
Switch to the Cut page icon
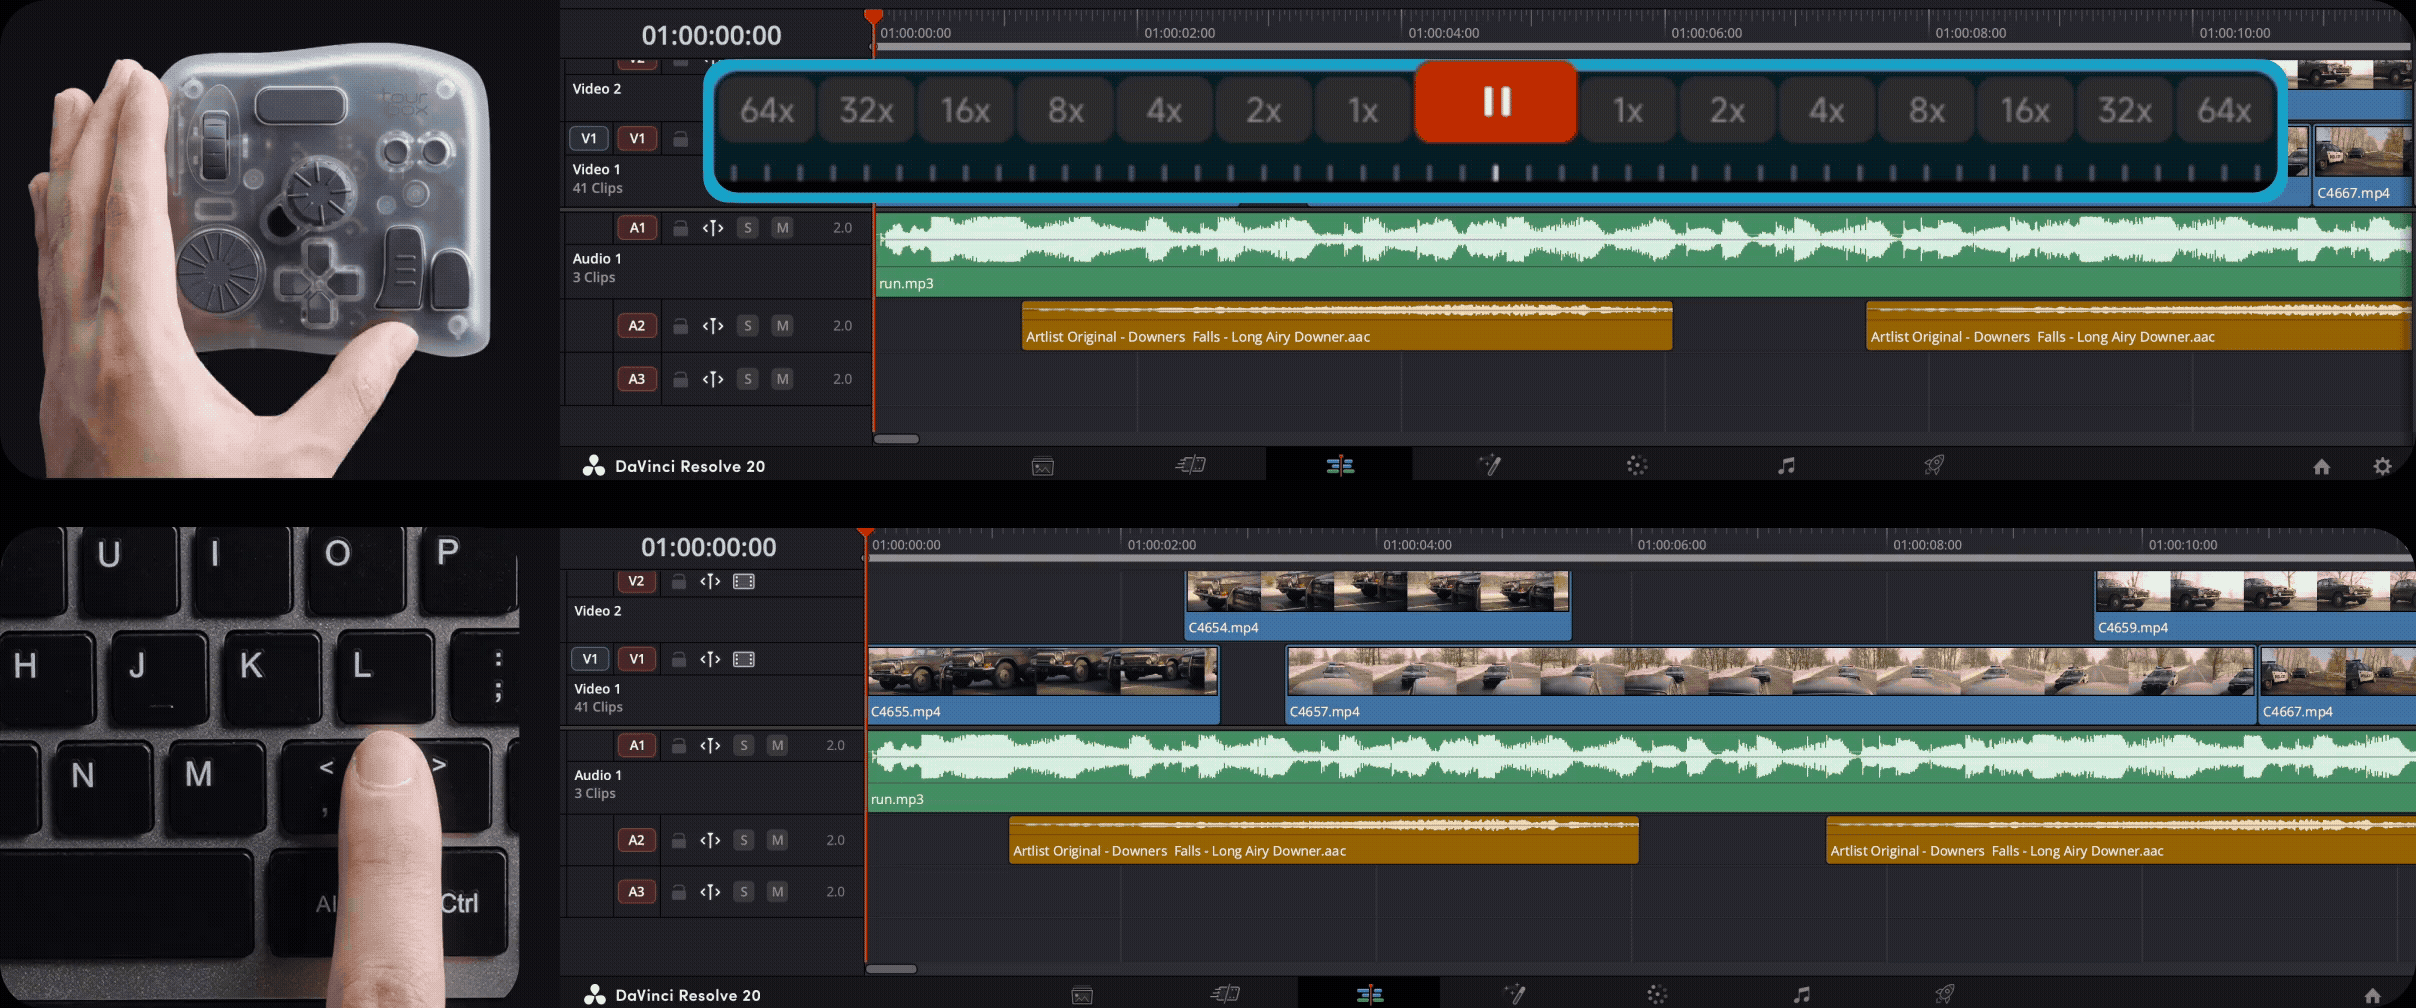pyautogui.click(x=1190, y=464)
